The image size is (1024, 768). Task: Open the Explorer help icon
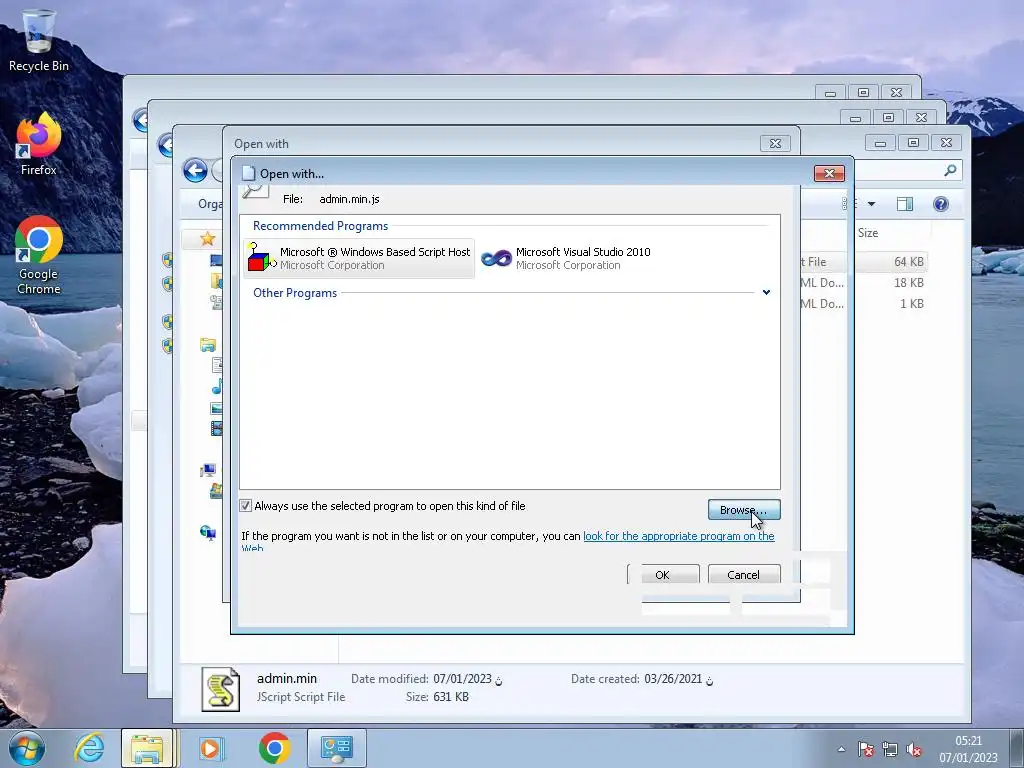pos(940,204)
